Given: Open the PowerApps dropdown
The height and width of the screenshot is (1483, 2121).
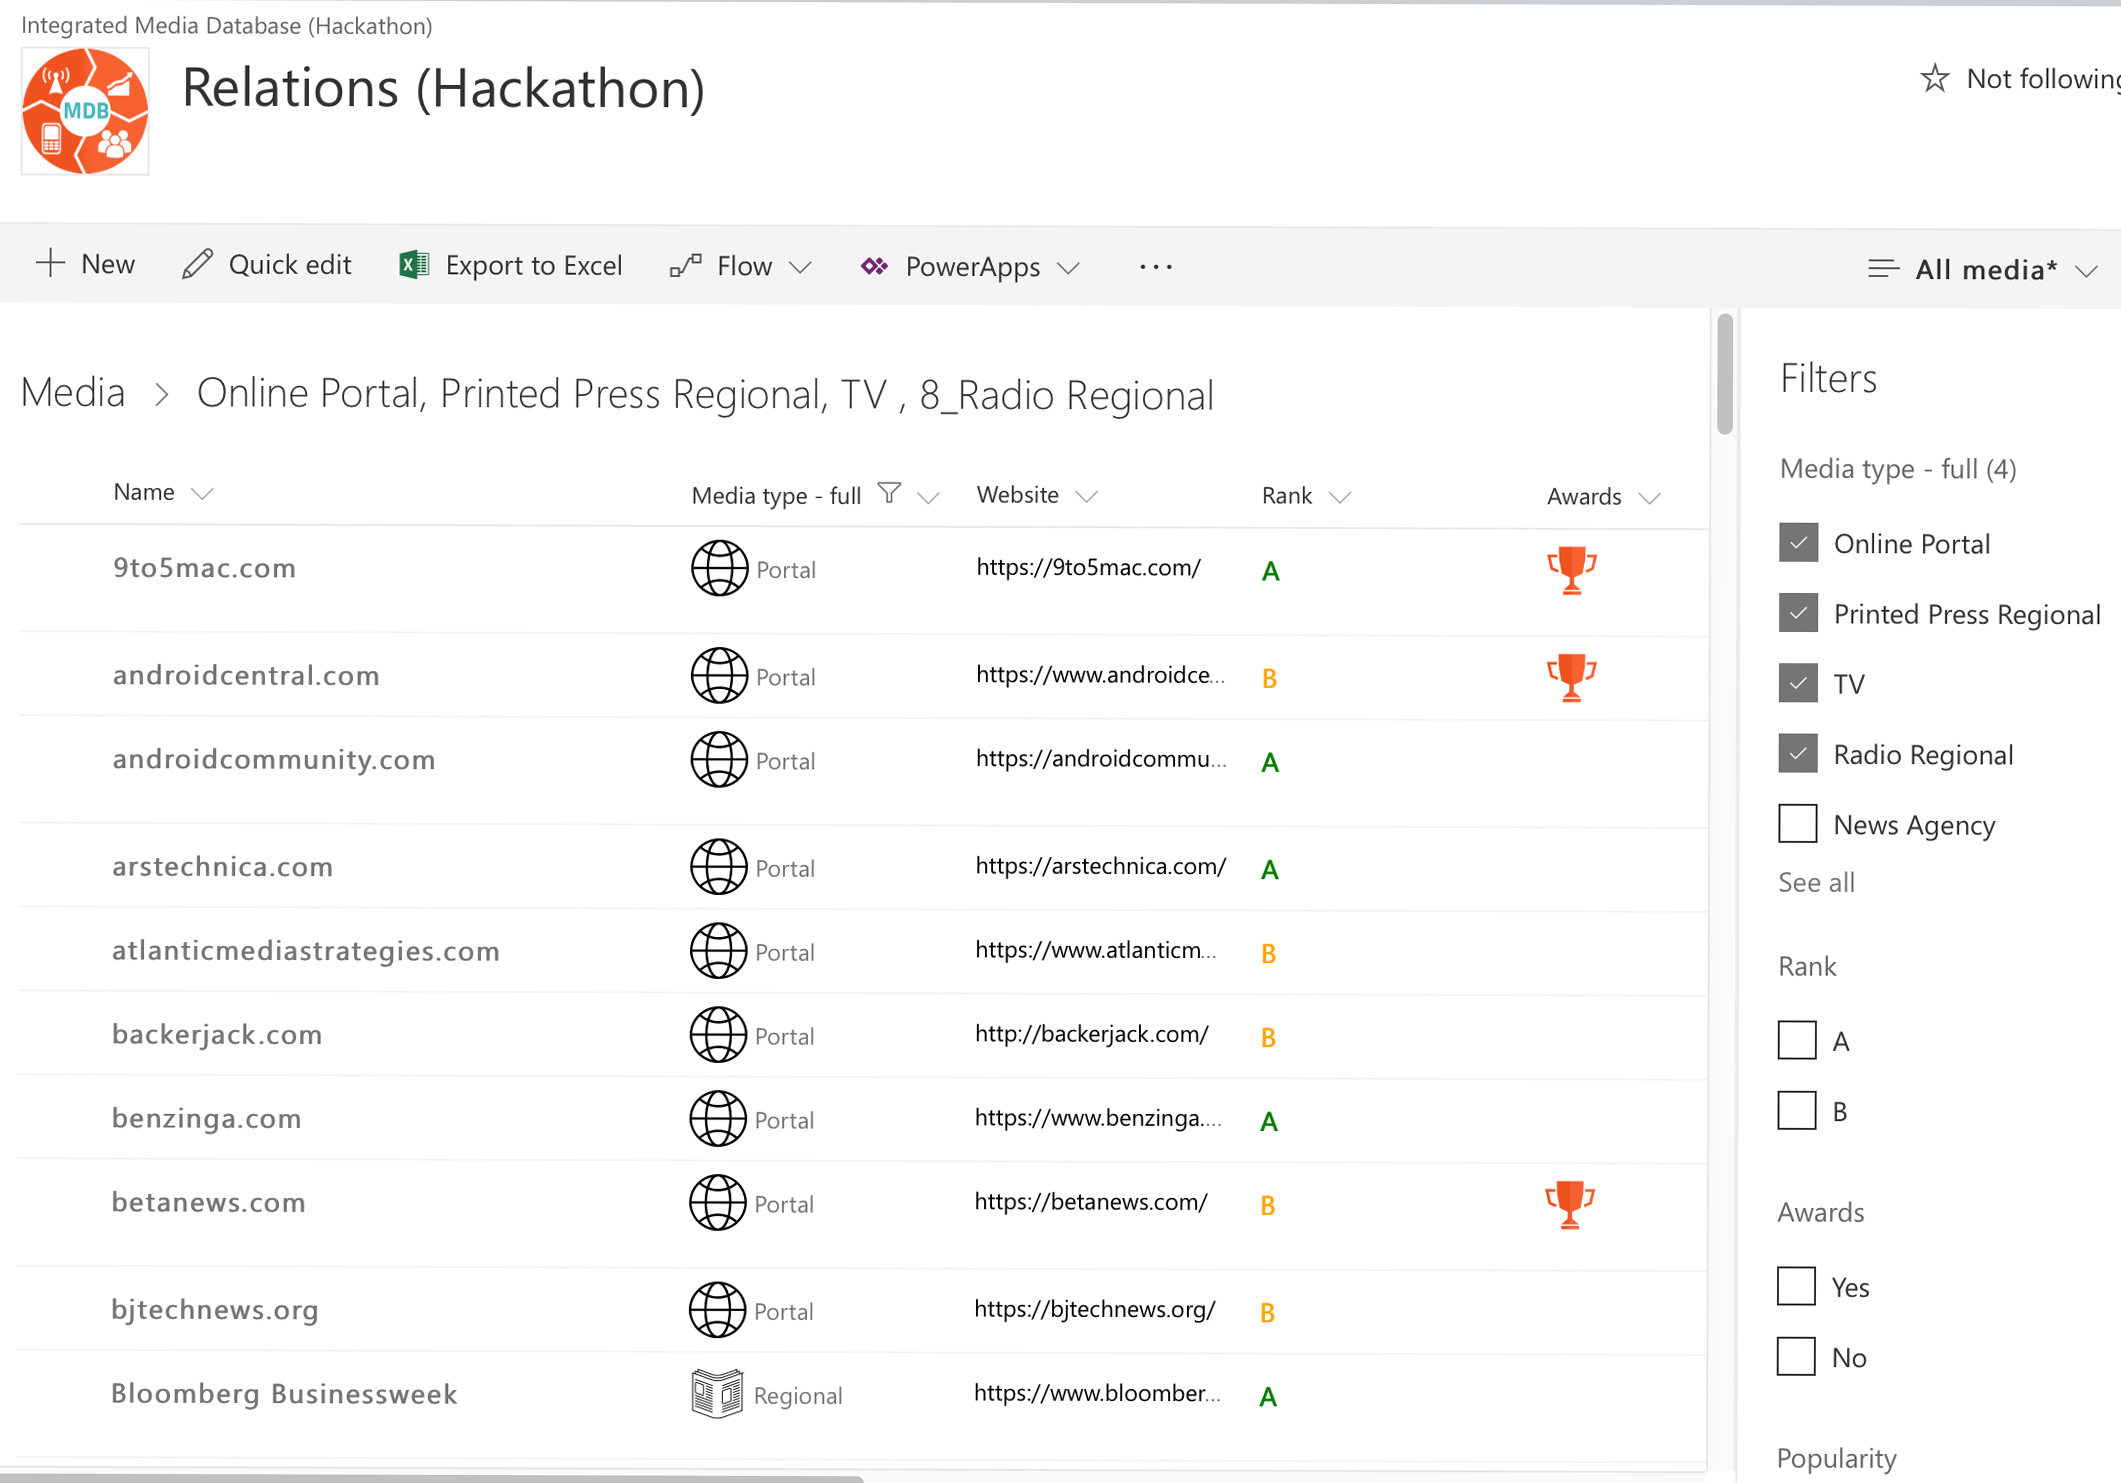Looking at the screenshot, I should (971, 266).
